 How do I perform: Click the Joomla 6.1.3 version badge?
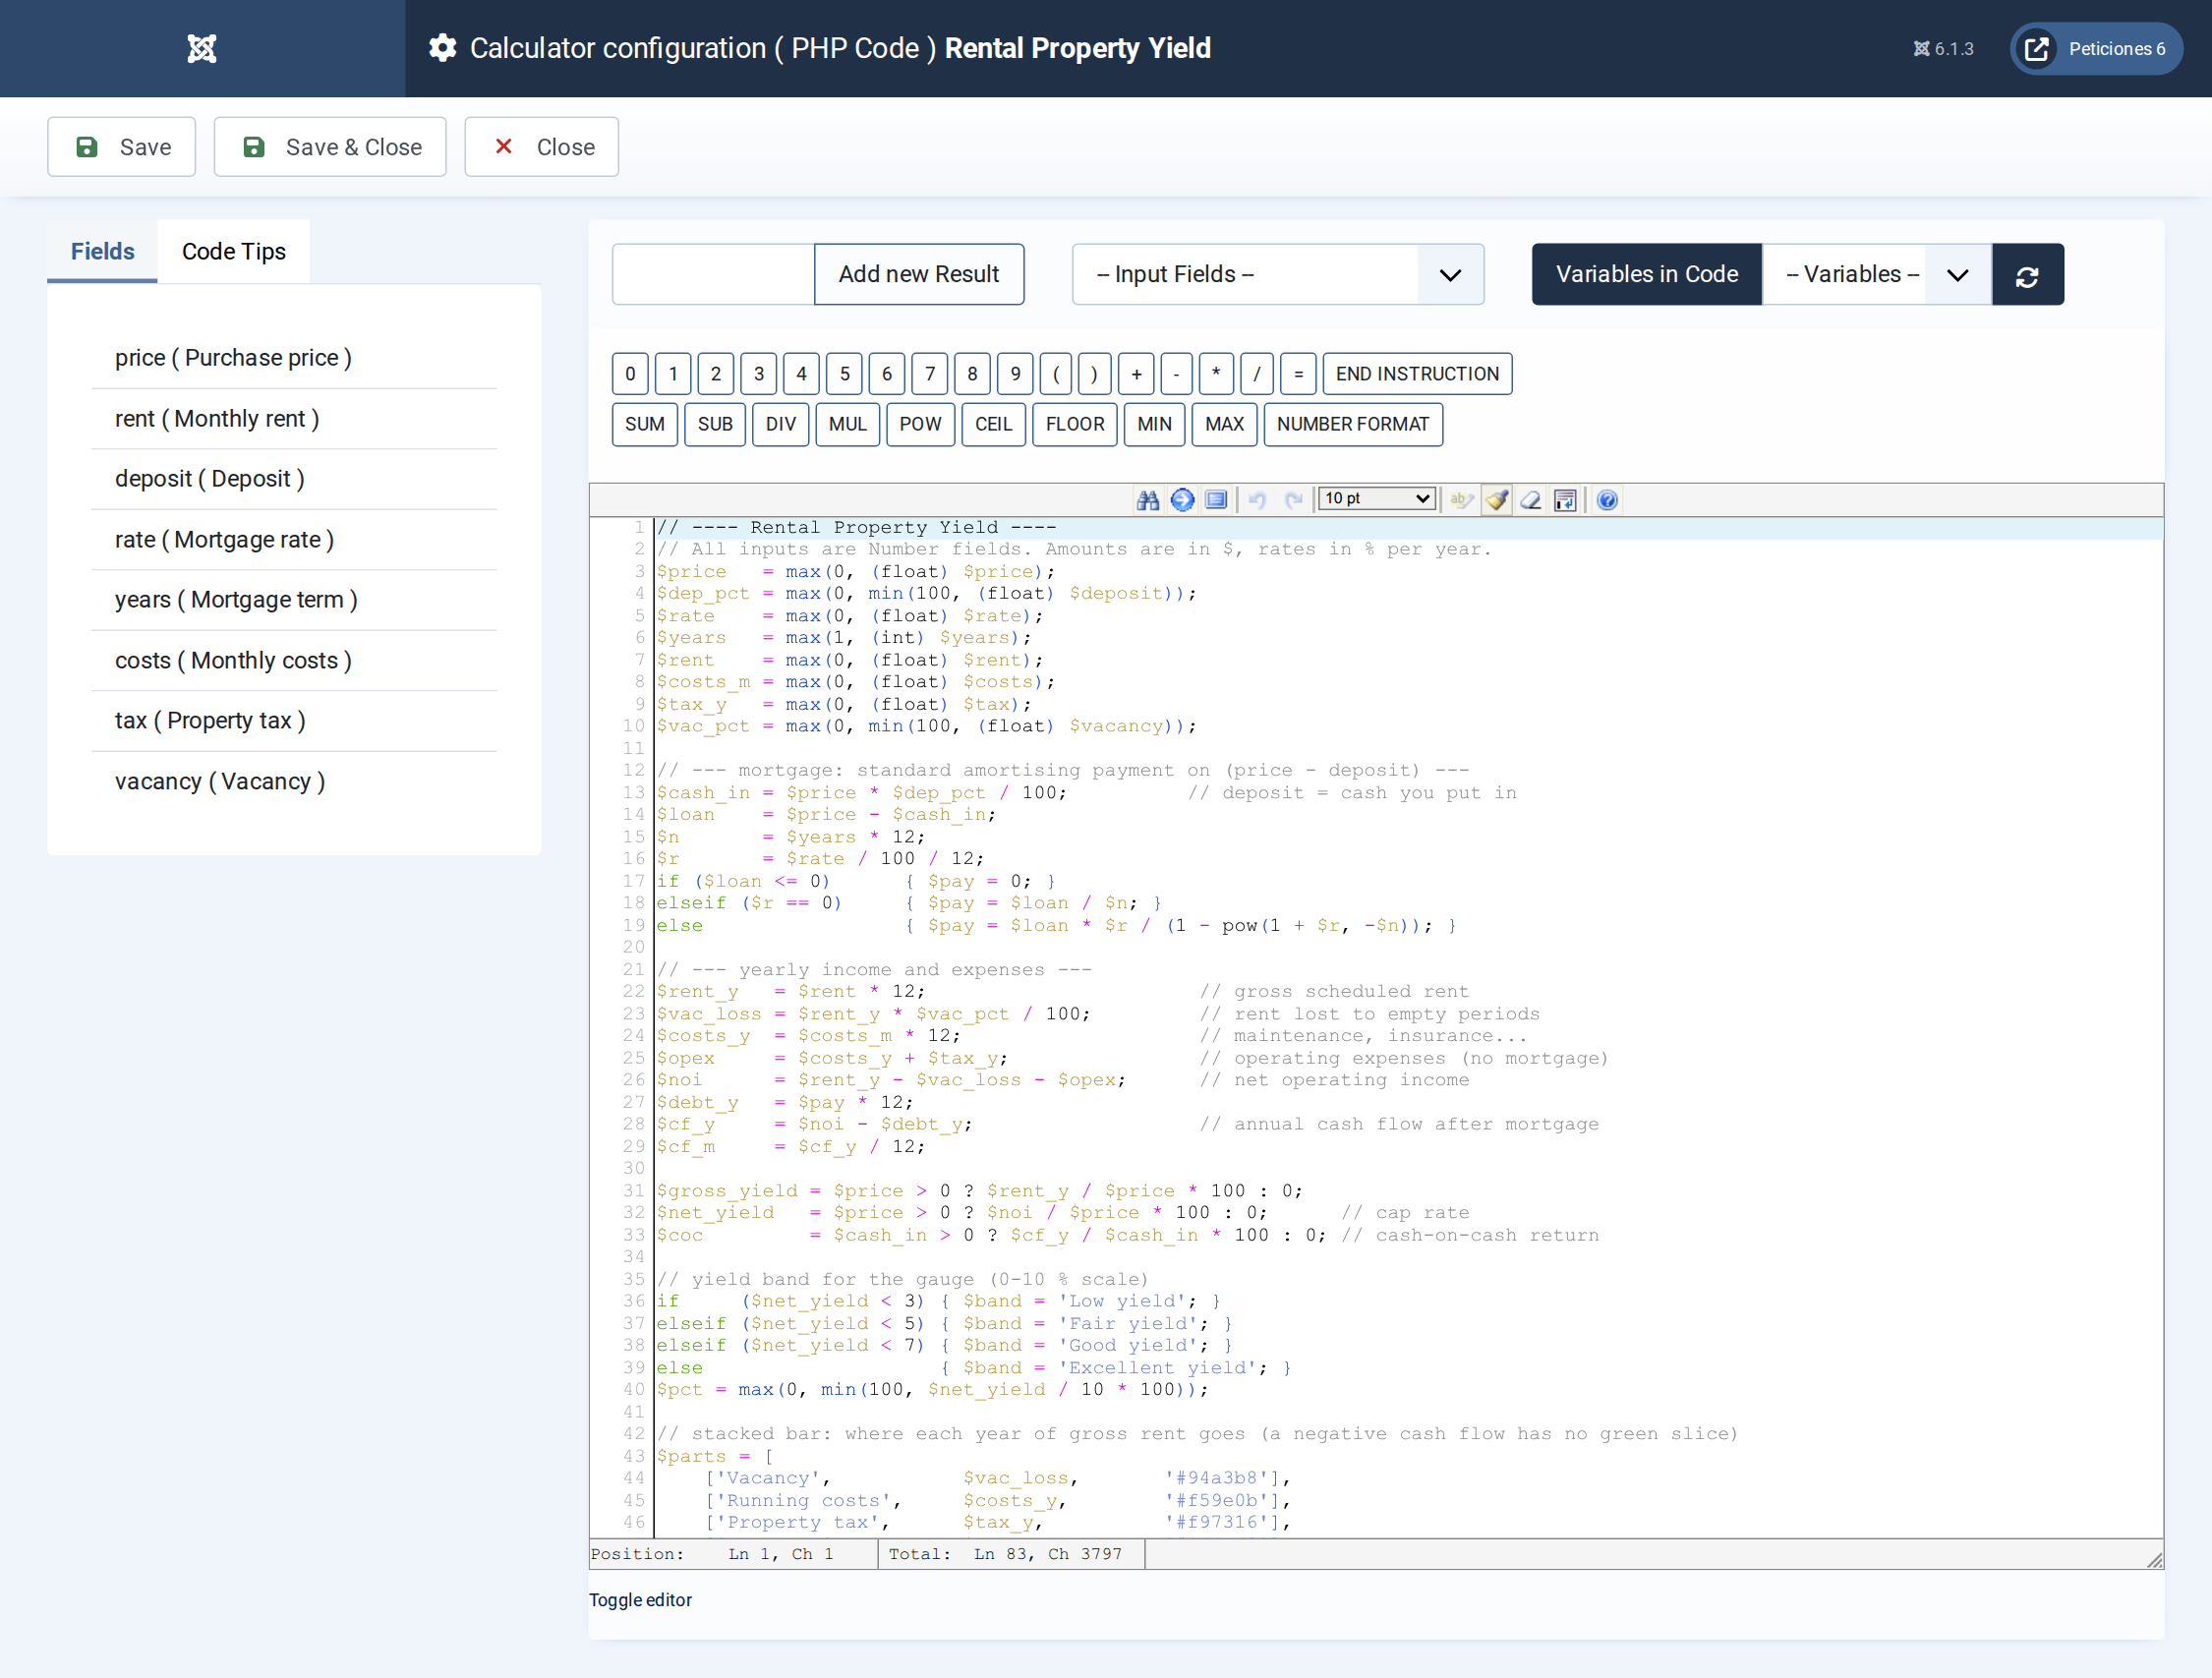pos(1943,48)
